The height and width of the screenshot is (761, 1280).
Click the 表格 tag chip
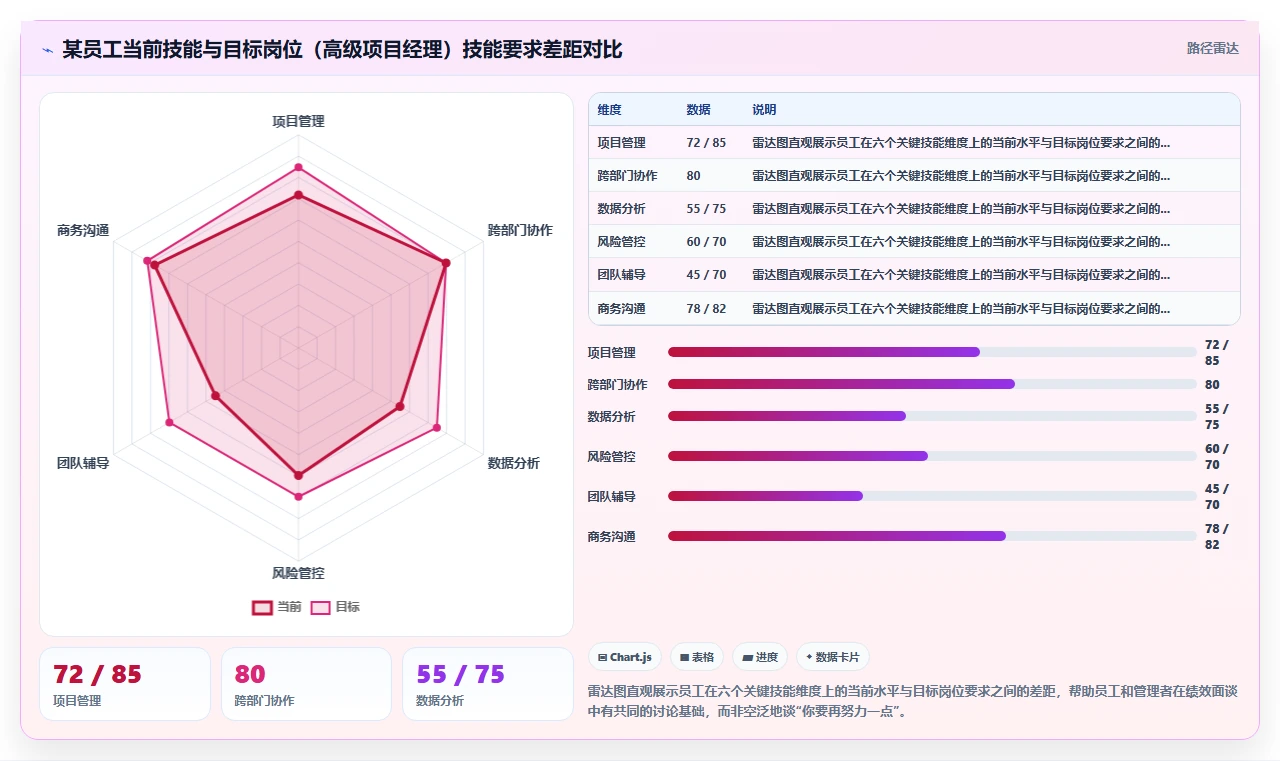click(697, 657)
